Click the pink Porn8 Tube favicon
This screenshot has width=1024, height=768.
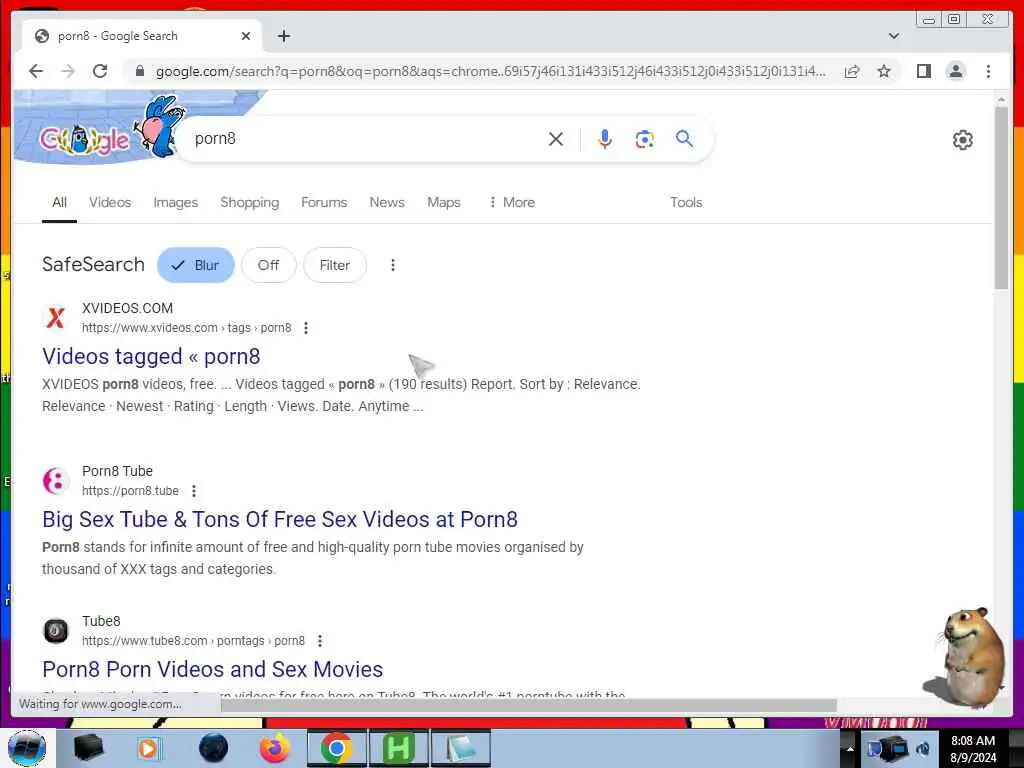[x=56, y=481]
